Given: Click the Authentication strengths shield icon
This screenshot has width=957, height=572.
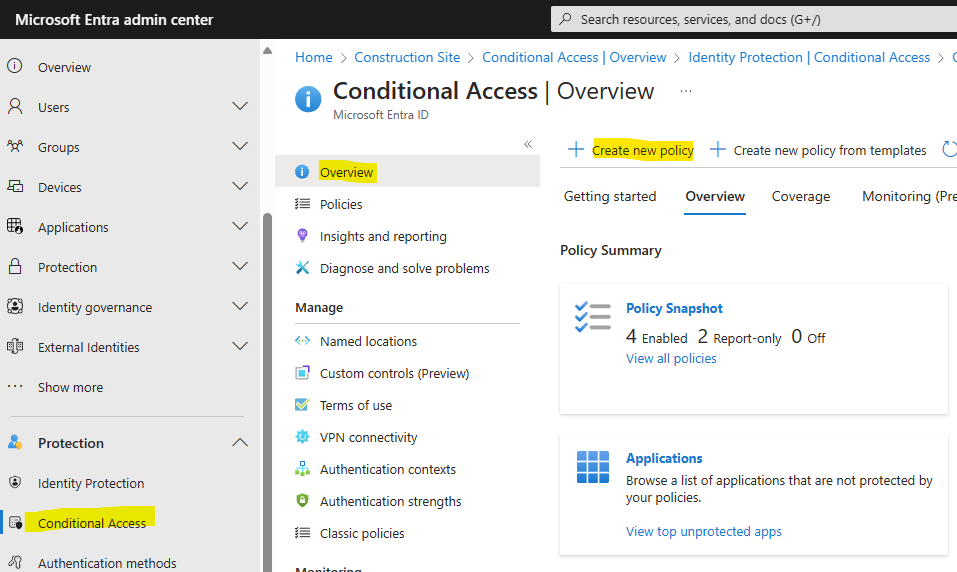Looking at the screenshot, I should [302, 501].
